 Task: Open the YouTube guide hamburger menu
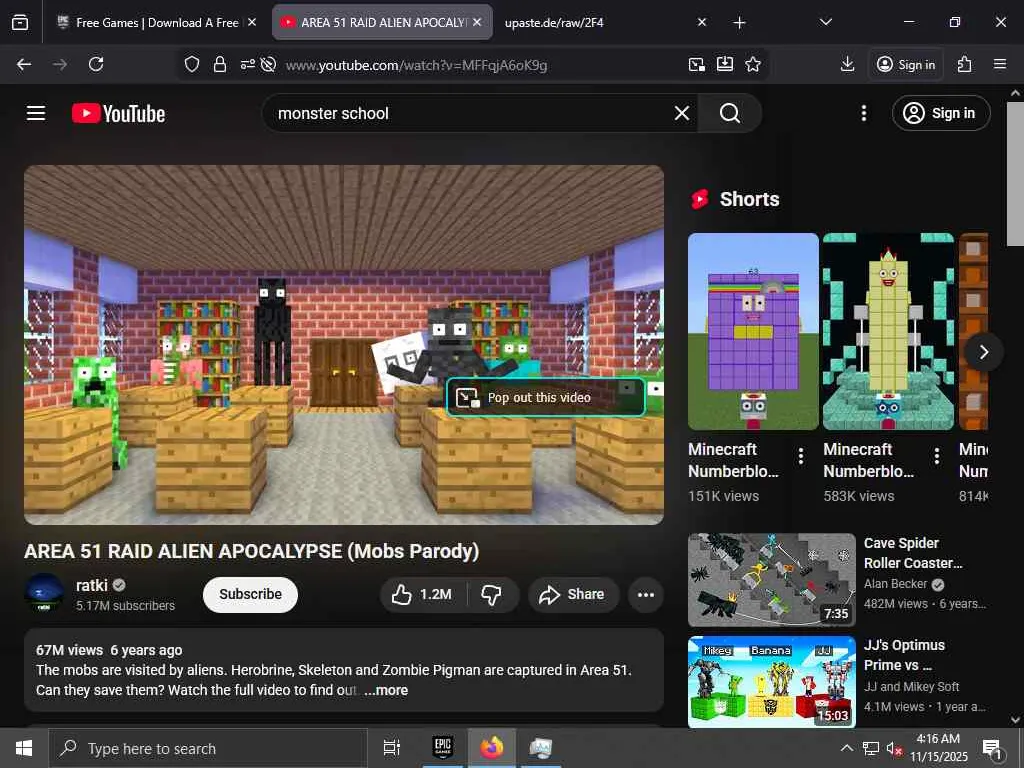tap(36, 113)
